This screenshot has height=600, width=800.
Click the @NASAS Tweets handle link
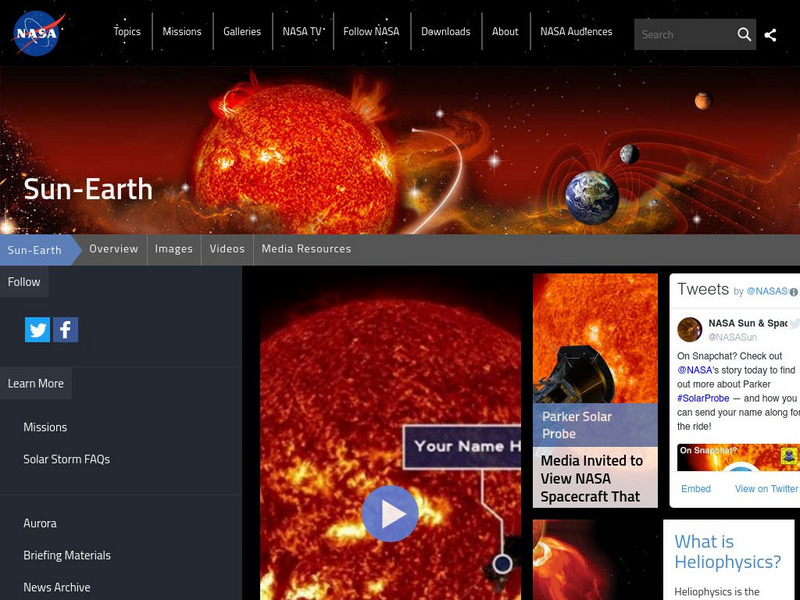click(x=767, y=291)
